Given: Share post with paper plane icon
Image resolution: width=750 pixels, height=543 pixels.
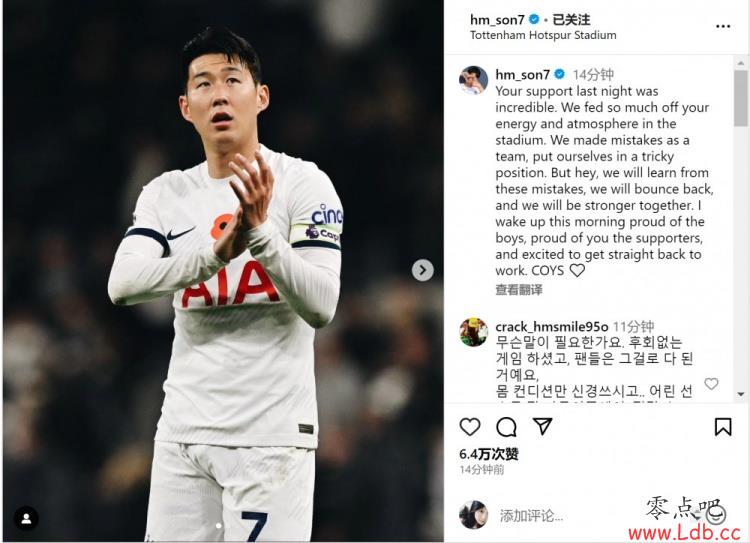Looking at the screenshot, I should (x=542, y=426).
